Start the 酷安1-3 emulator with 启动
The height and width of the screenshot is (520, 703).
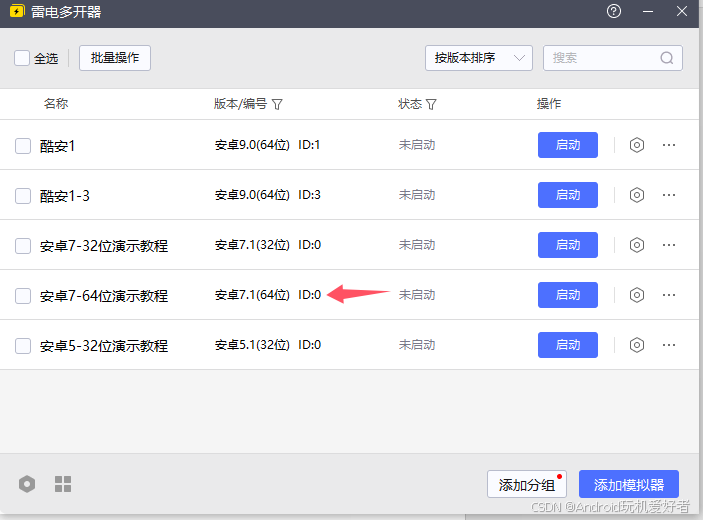[x=568, y=195]
